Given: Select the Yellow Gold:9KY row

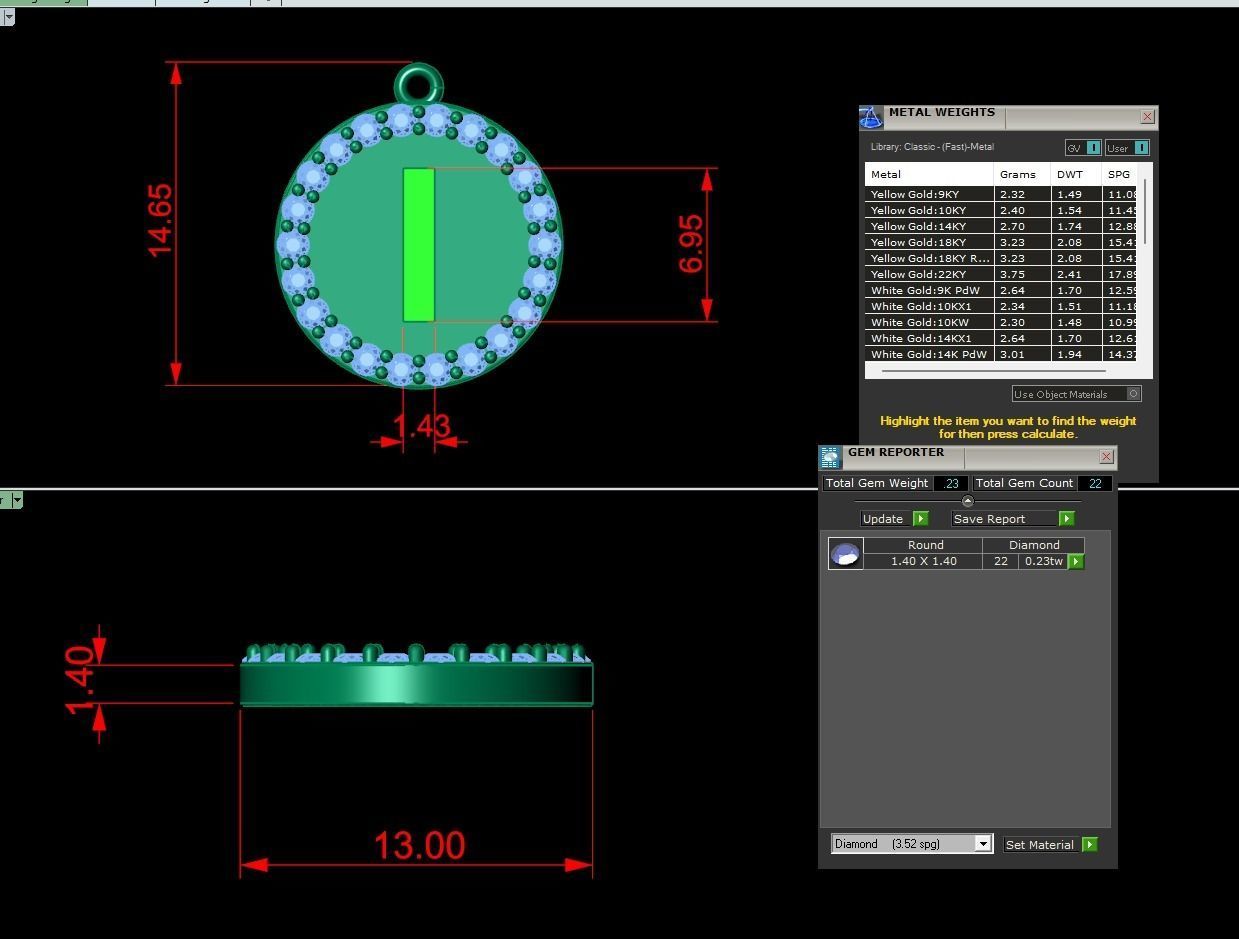Looking at the screenshot, I should click(1002, 195).
